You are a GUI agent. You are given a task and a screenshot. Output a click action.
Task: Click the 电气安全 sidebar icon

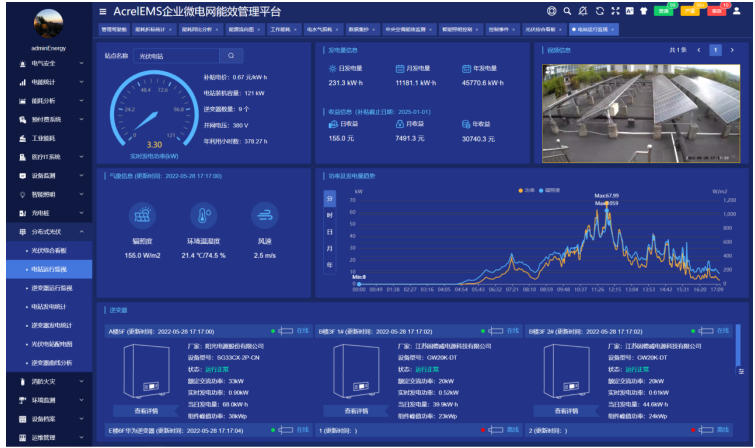22,64
